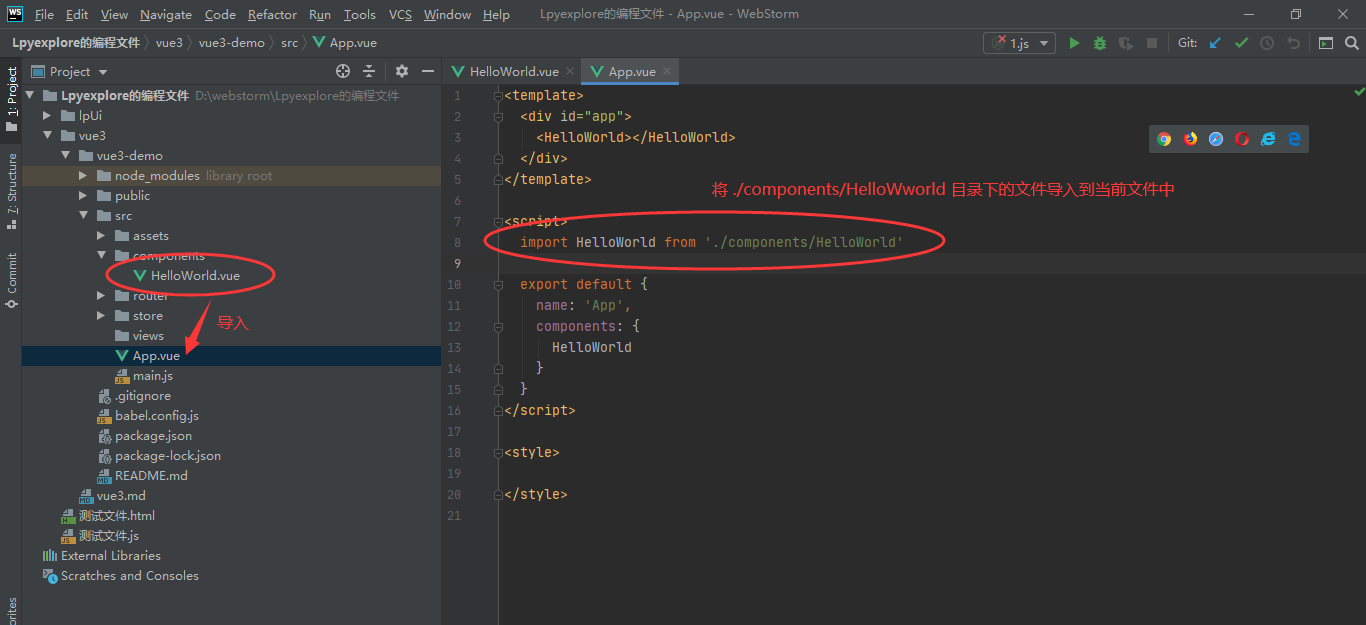Click src in the breadcrumb
This screenshot has height=625, width=1366.
coord(289,43)
